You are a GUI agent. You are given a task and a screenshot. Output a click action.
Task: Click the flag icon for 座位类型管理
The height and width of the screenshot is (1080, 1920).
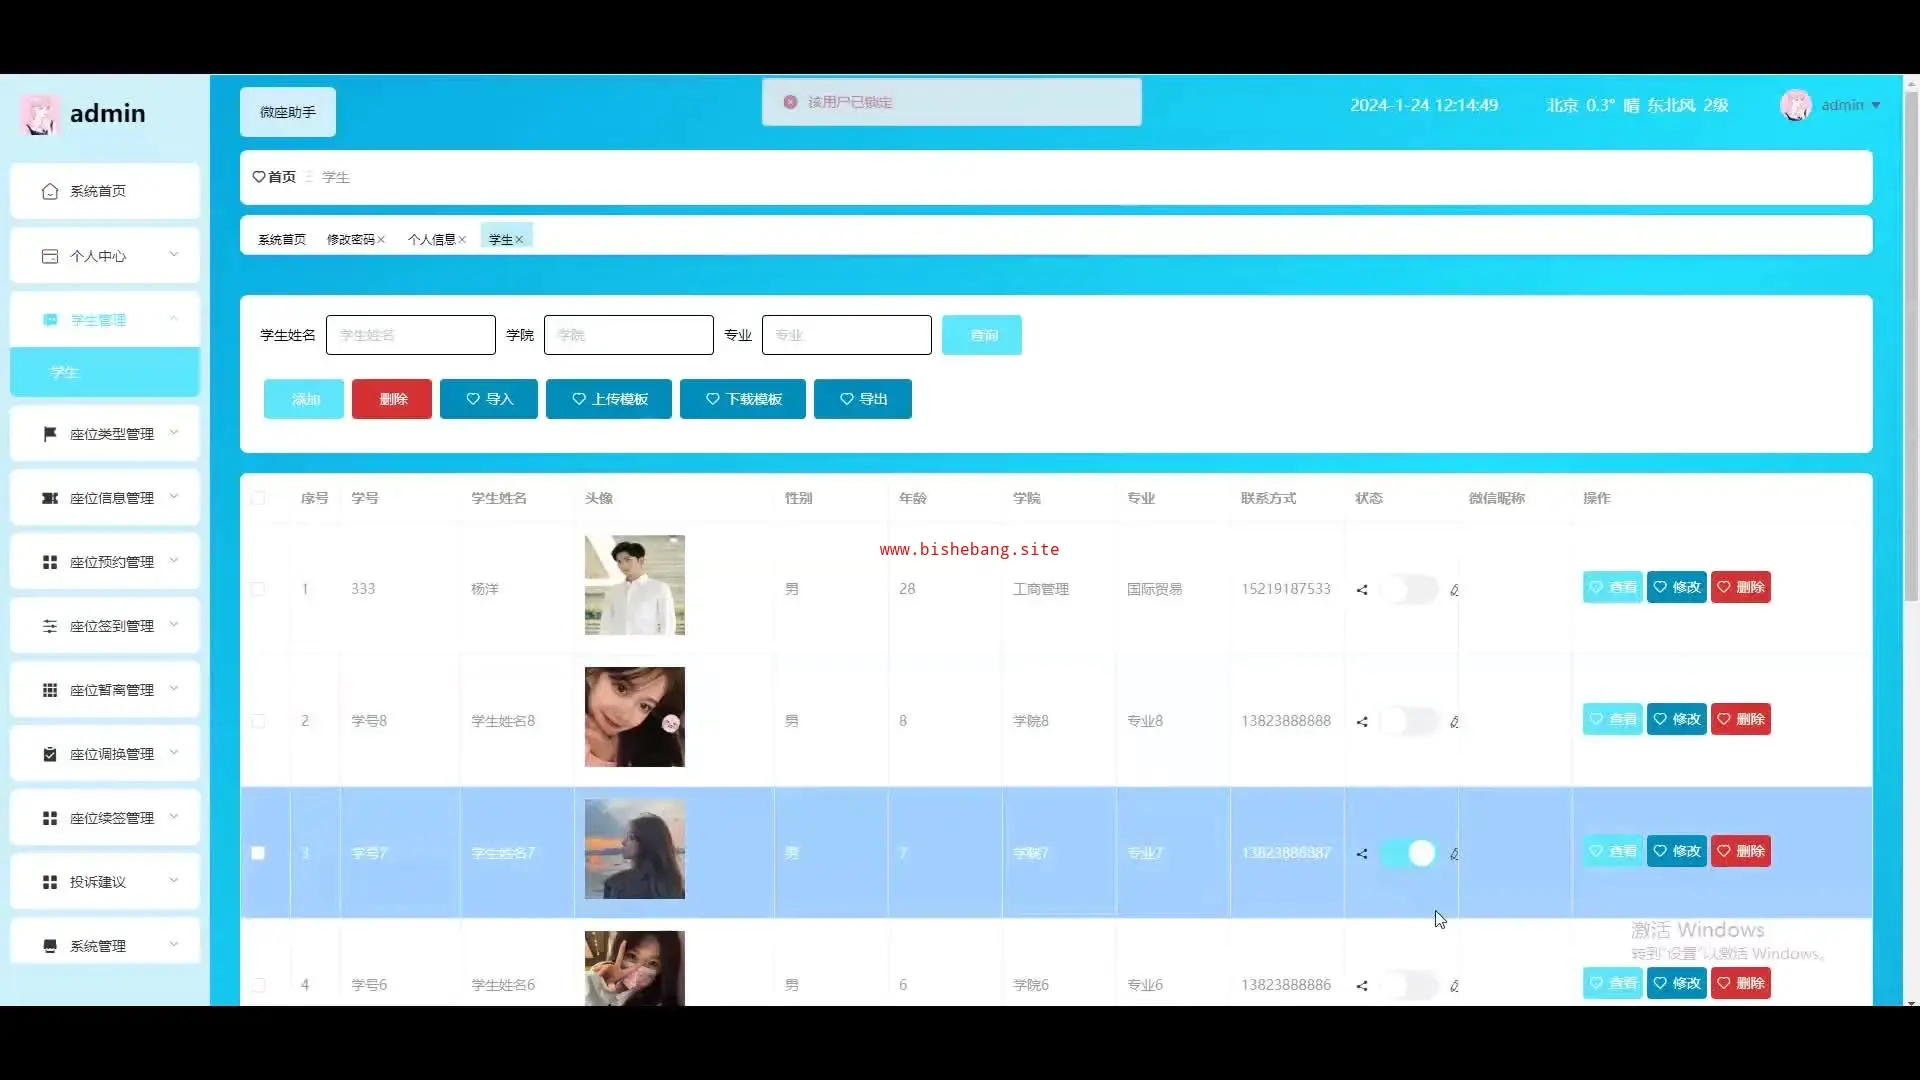pyautogui.click(x=50, y=434)
